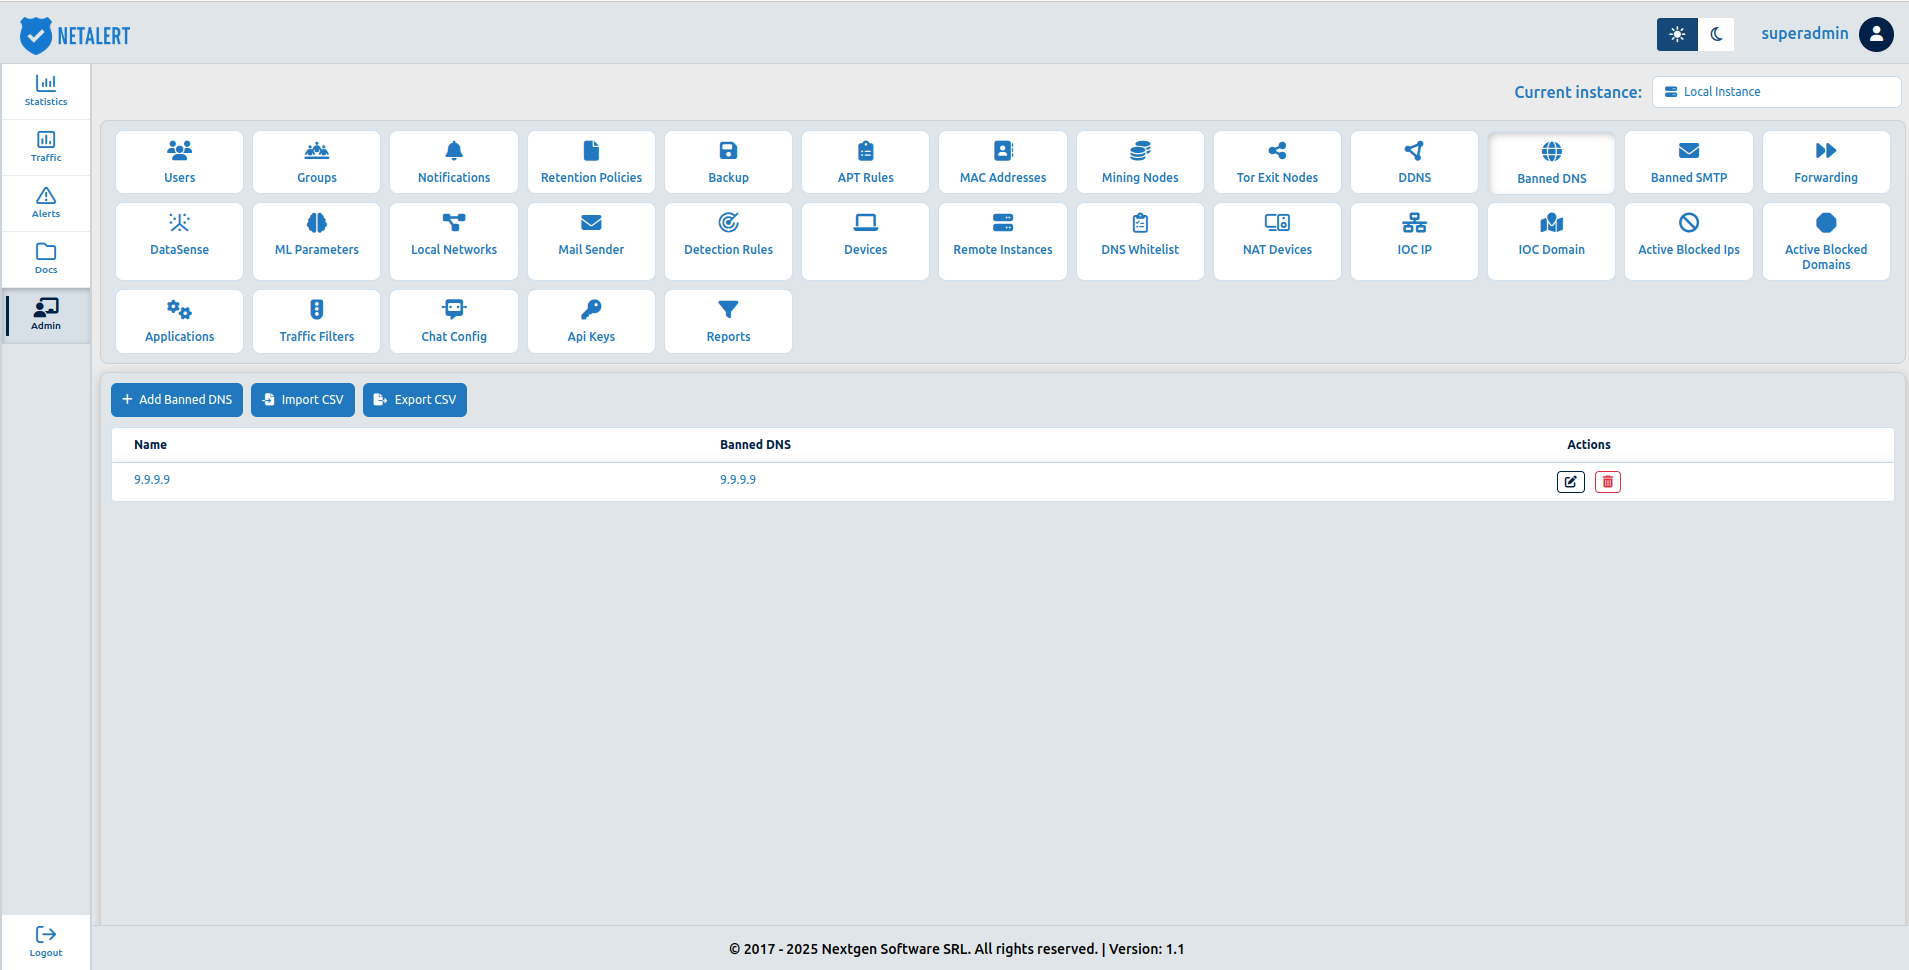Image resolution: width=1909 pixels, height=970 pixels.
Task: Open the NAT Devices tile
Action: (x=1277, y=241)
